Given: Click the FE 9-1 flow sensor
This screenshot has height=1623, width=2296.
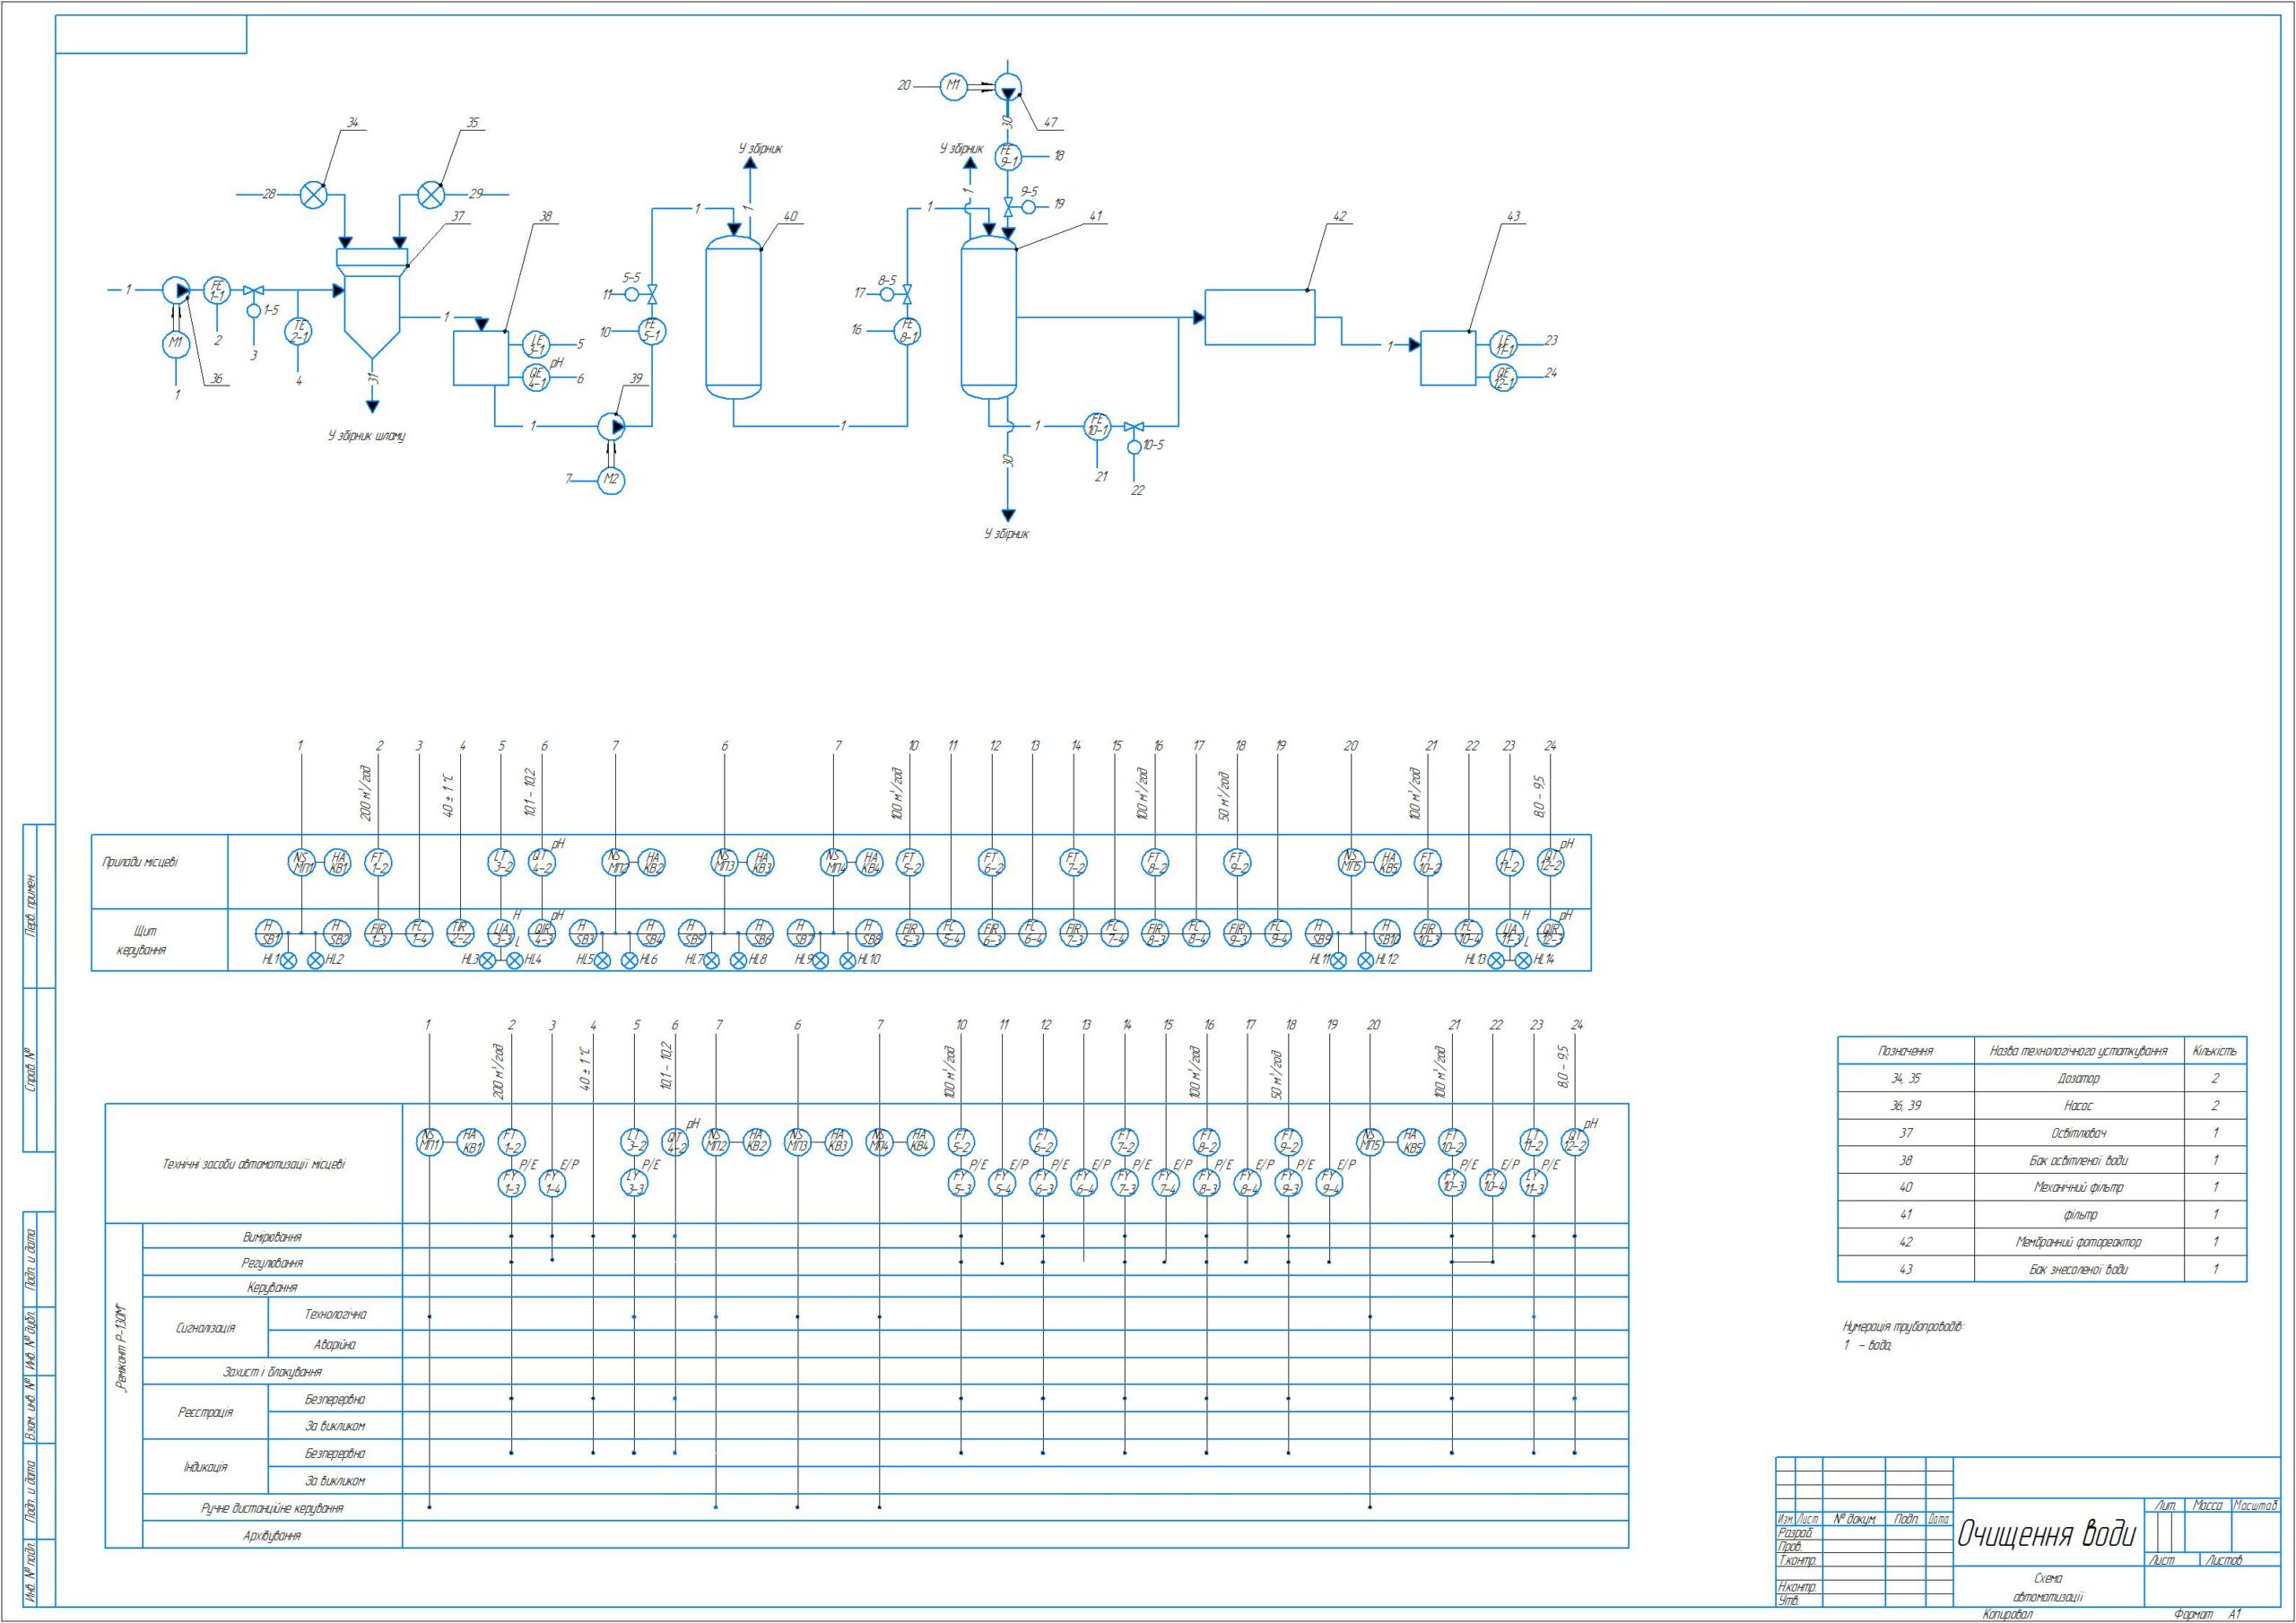Looking at the screenshot, I should [x=1008, y=156].
